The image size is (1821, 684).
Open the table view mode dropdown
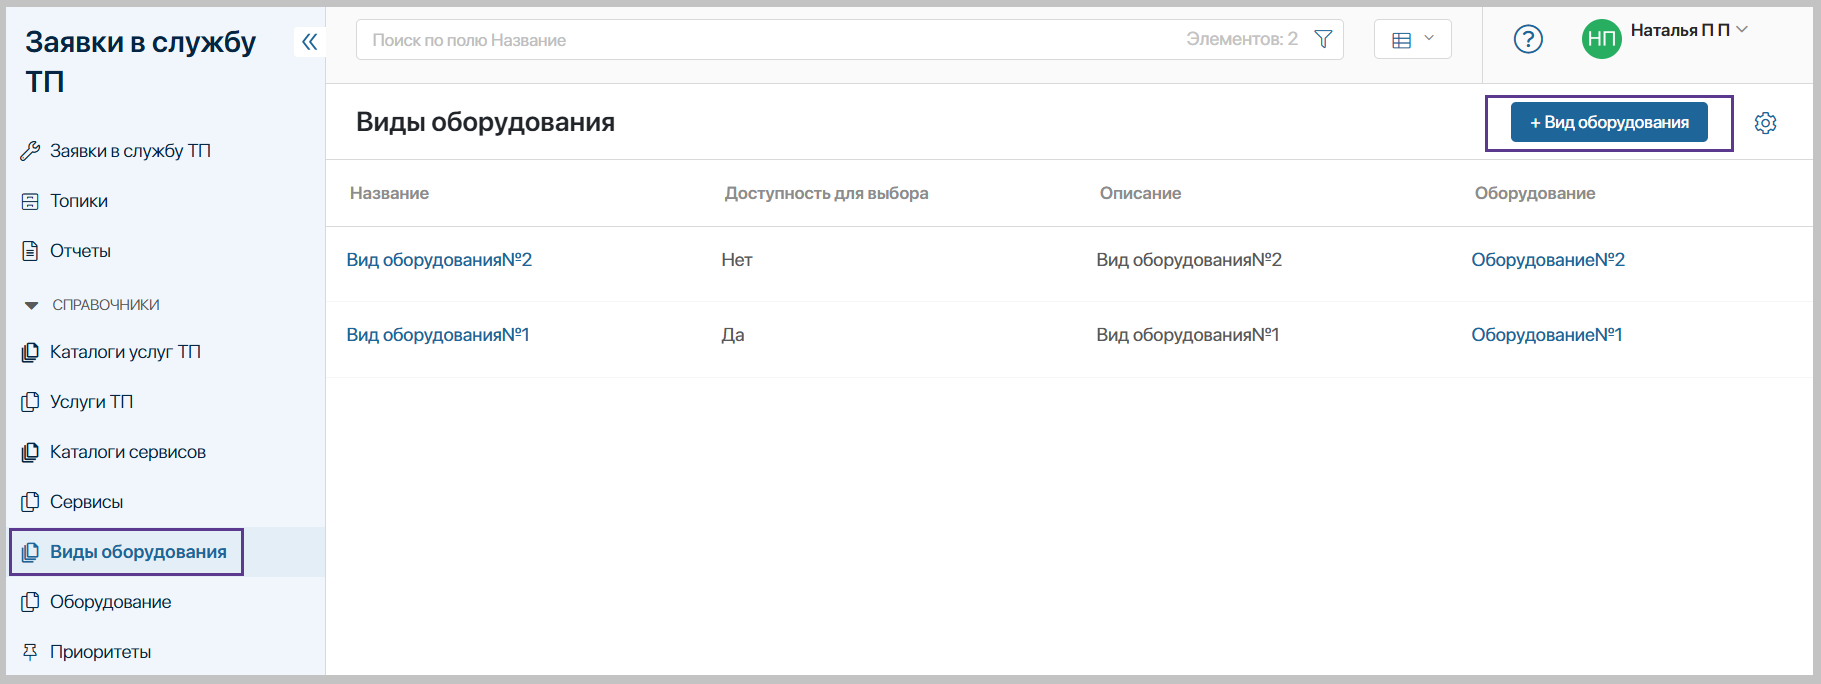(1412, 40)
